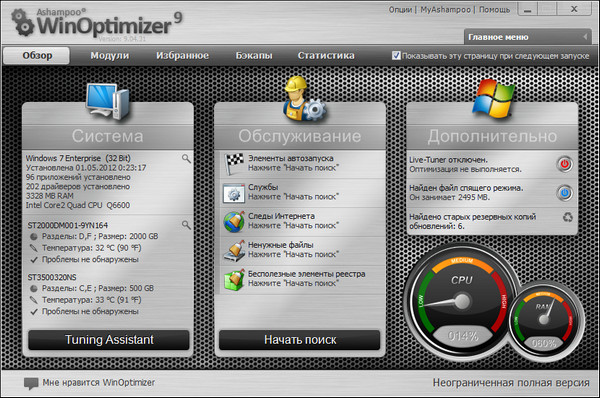Expand the Главное меню dropdown
The height and width of the screenshot is (398, 600).
point(528,37)
